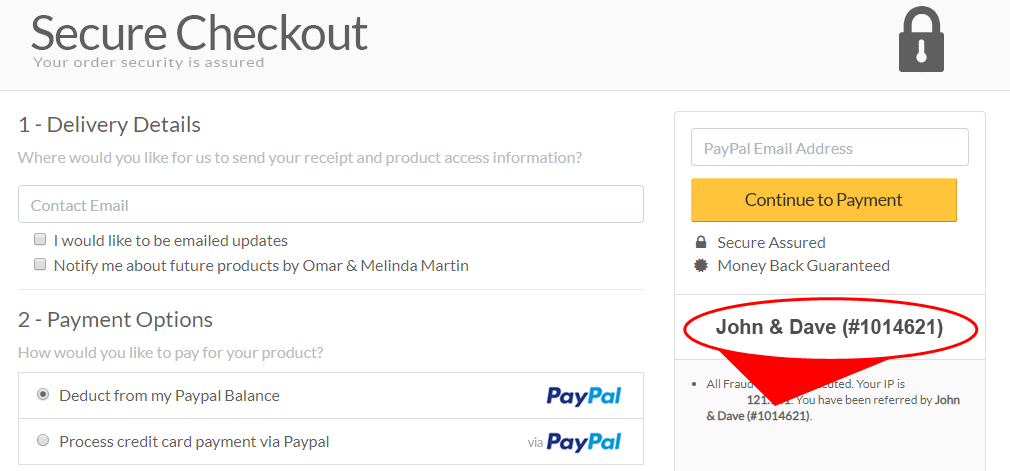Click the circled John & Dave affiliate heading
1010x471 pixels.
[829, 327]
